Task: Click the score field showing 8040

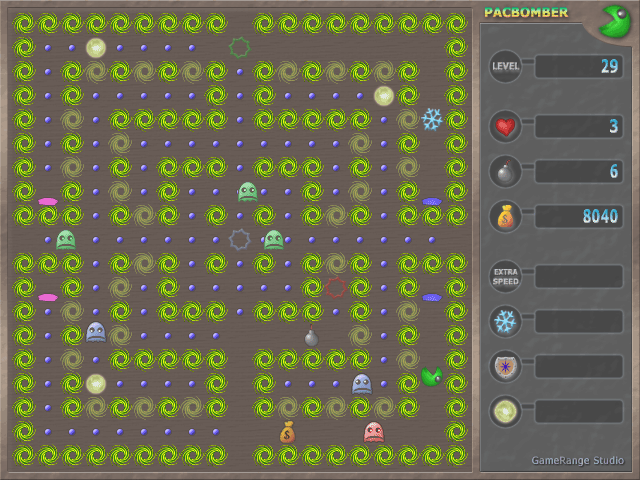Action: (x=579, y=216)
